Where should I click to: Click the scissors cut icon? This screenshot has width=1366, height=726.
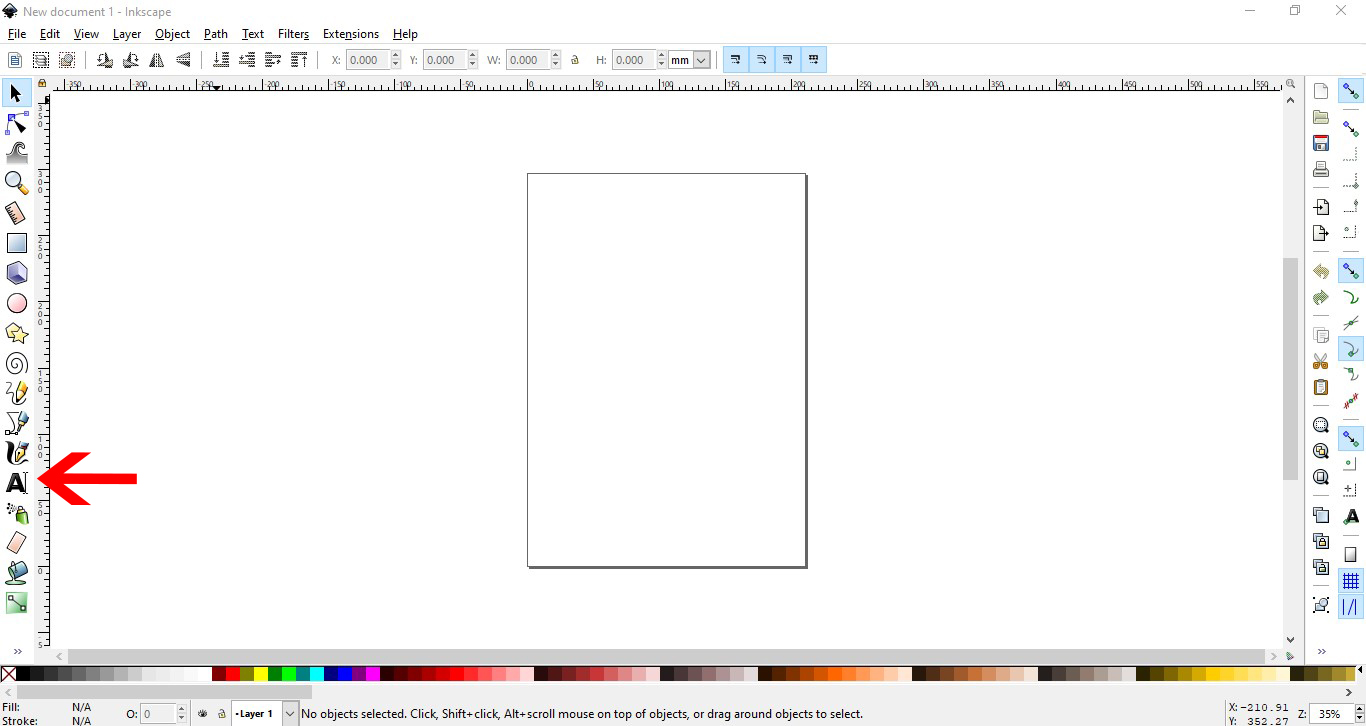click(1321, 361)
